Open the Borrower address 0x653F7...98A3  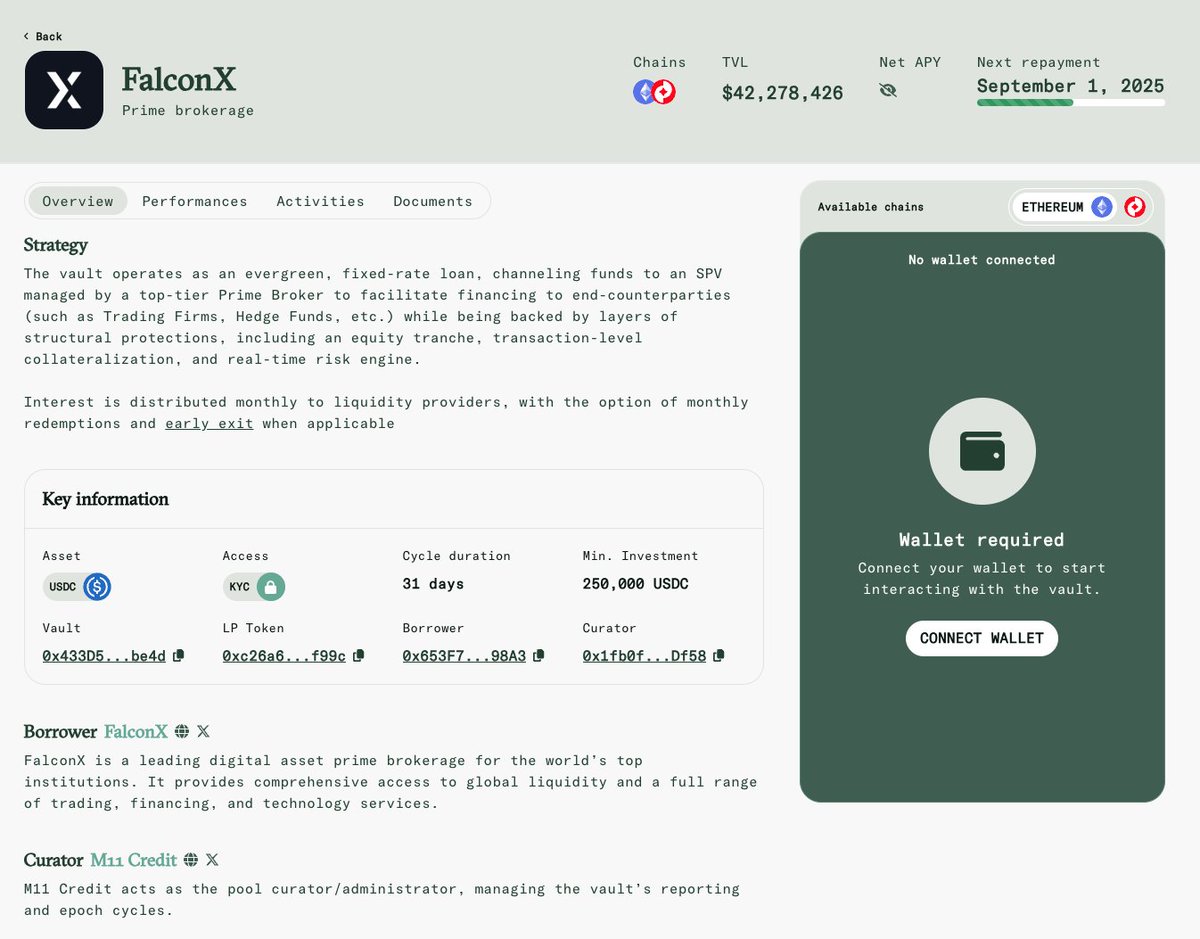coord(464,656)
